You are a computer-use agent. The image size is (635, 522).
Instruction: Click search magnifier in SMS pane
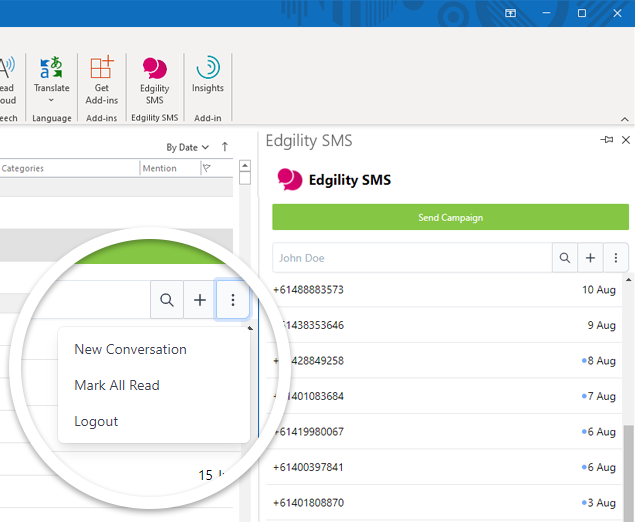point(565,258)
